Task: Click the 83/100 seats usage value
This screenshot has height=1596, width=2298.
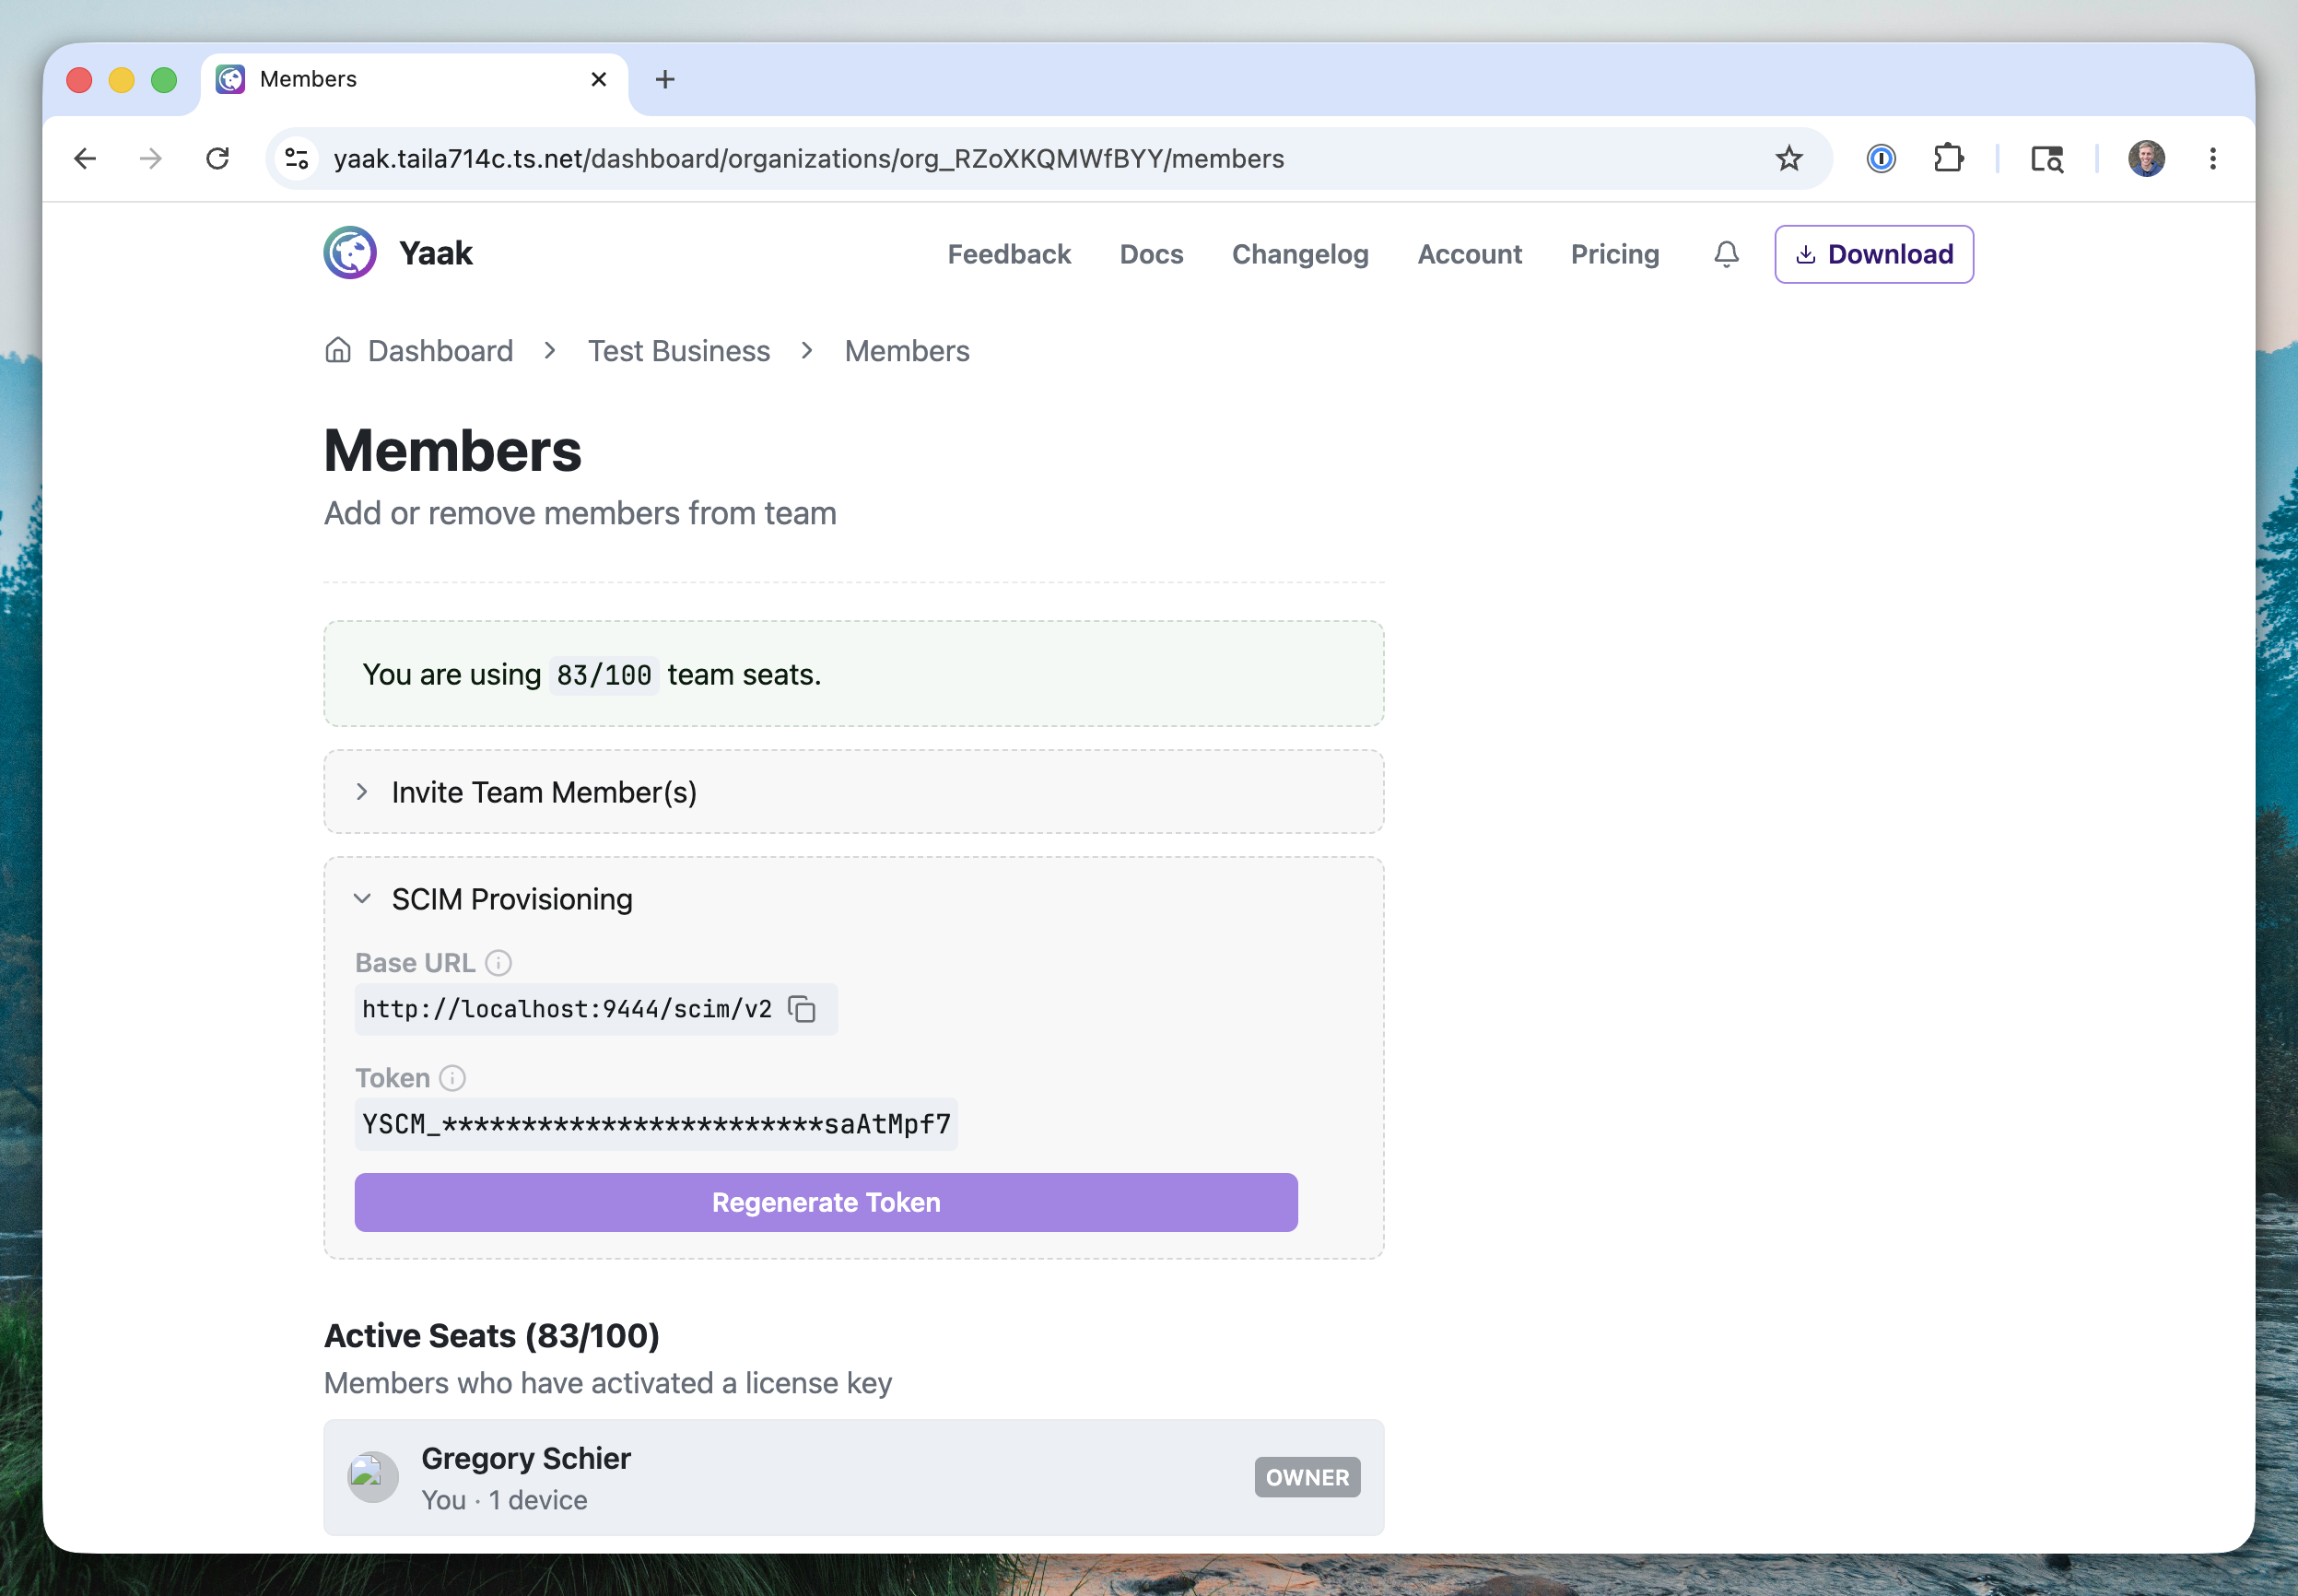Action: (x=604, y=675)
